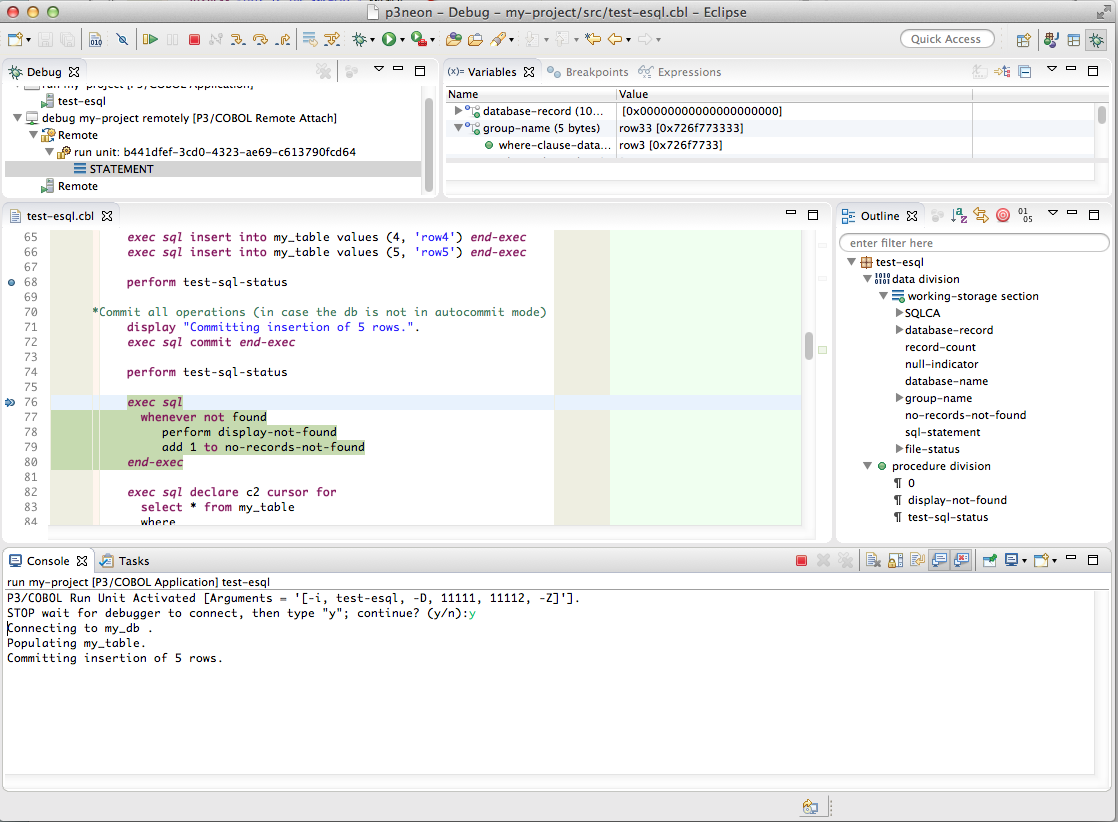Screen dimensions: 1118x822
Task: Open the Back history dropdown arrow
Action: [628, 40]
